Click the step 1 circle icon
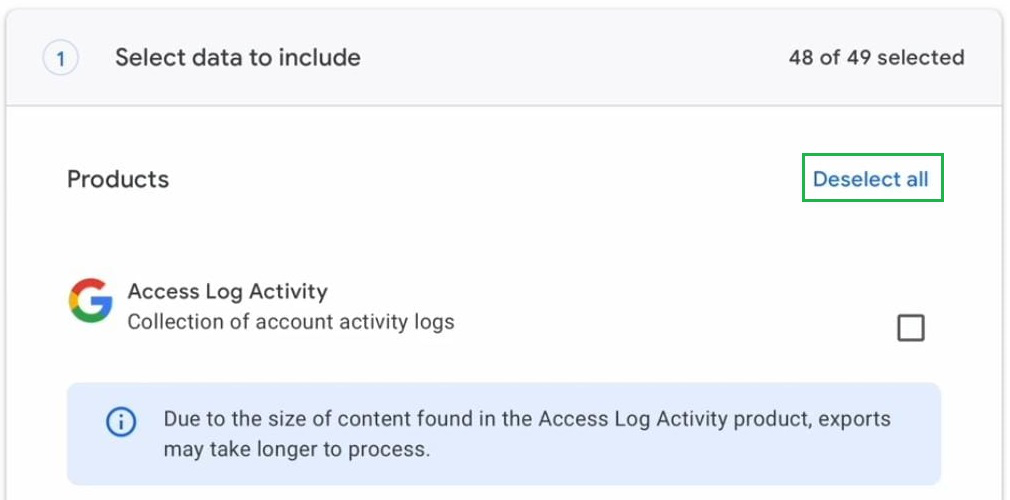Viewport: 1010px width, 500px height. pyautogui.click(x=60, y=58)
